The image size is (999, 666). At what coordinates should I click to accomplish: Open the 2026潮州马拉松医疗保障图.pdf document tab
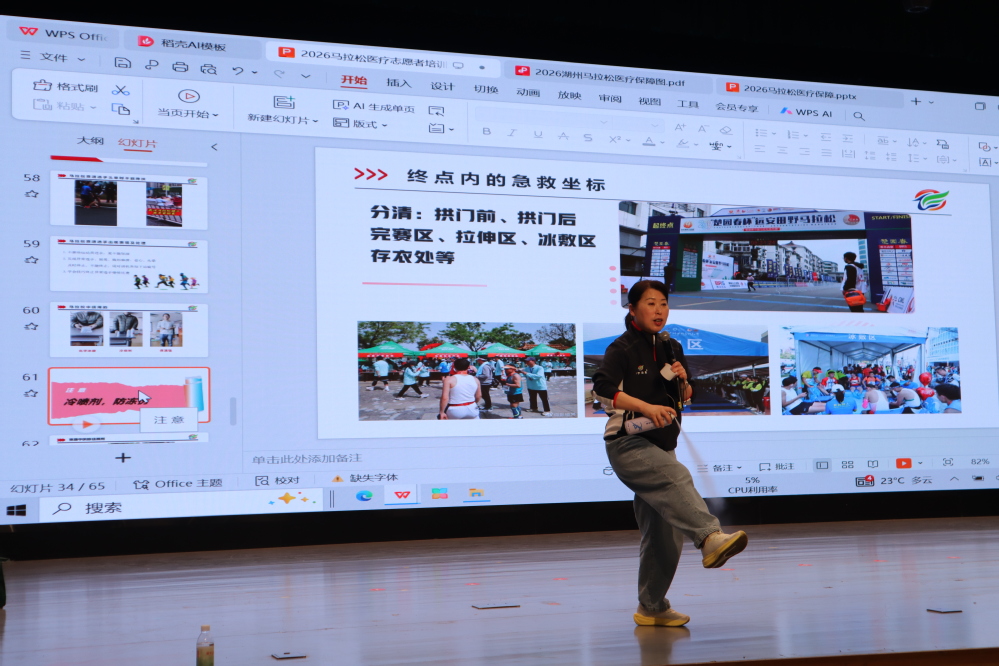603,72
